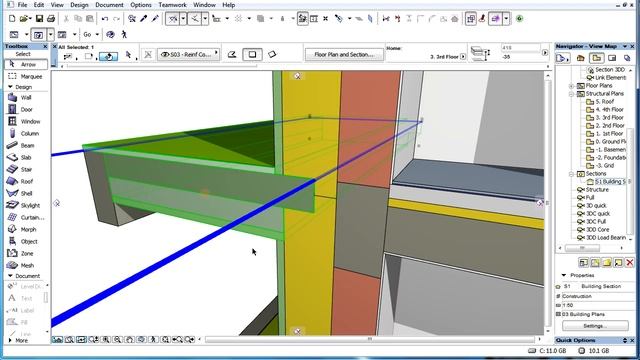This screenshot has height=360, width=640.
Task: Click the eyedropper pick-up parameters icon
Action: [144, 18]
